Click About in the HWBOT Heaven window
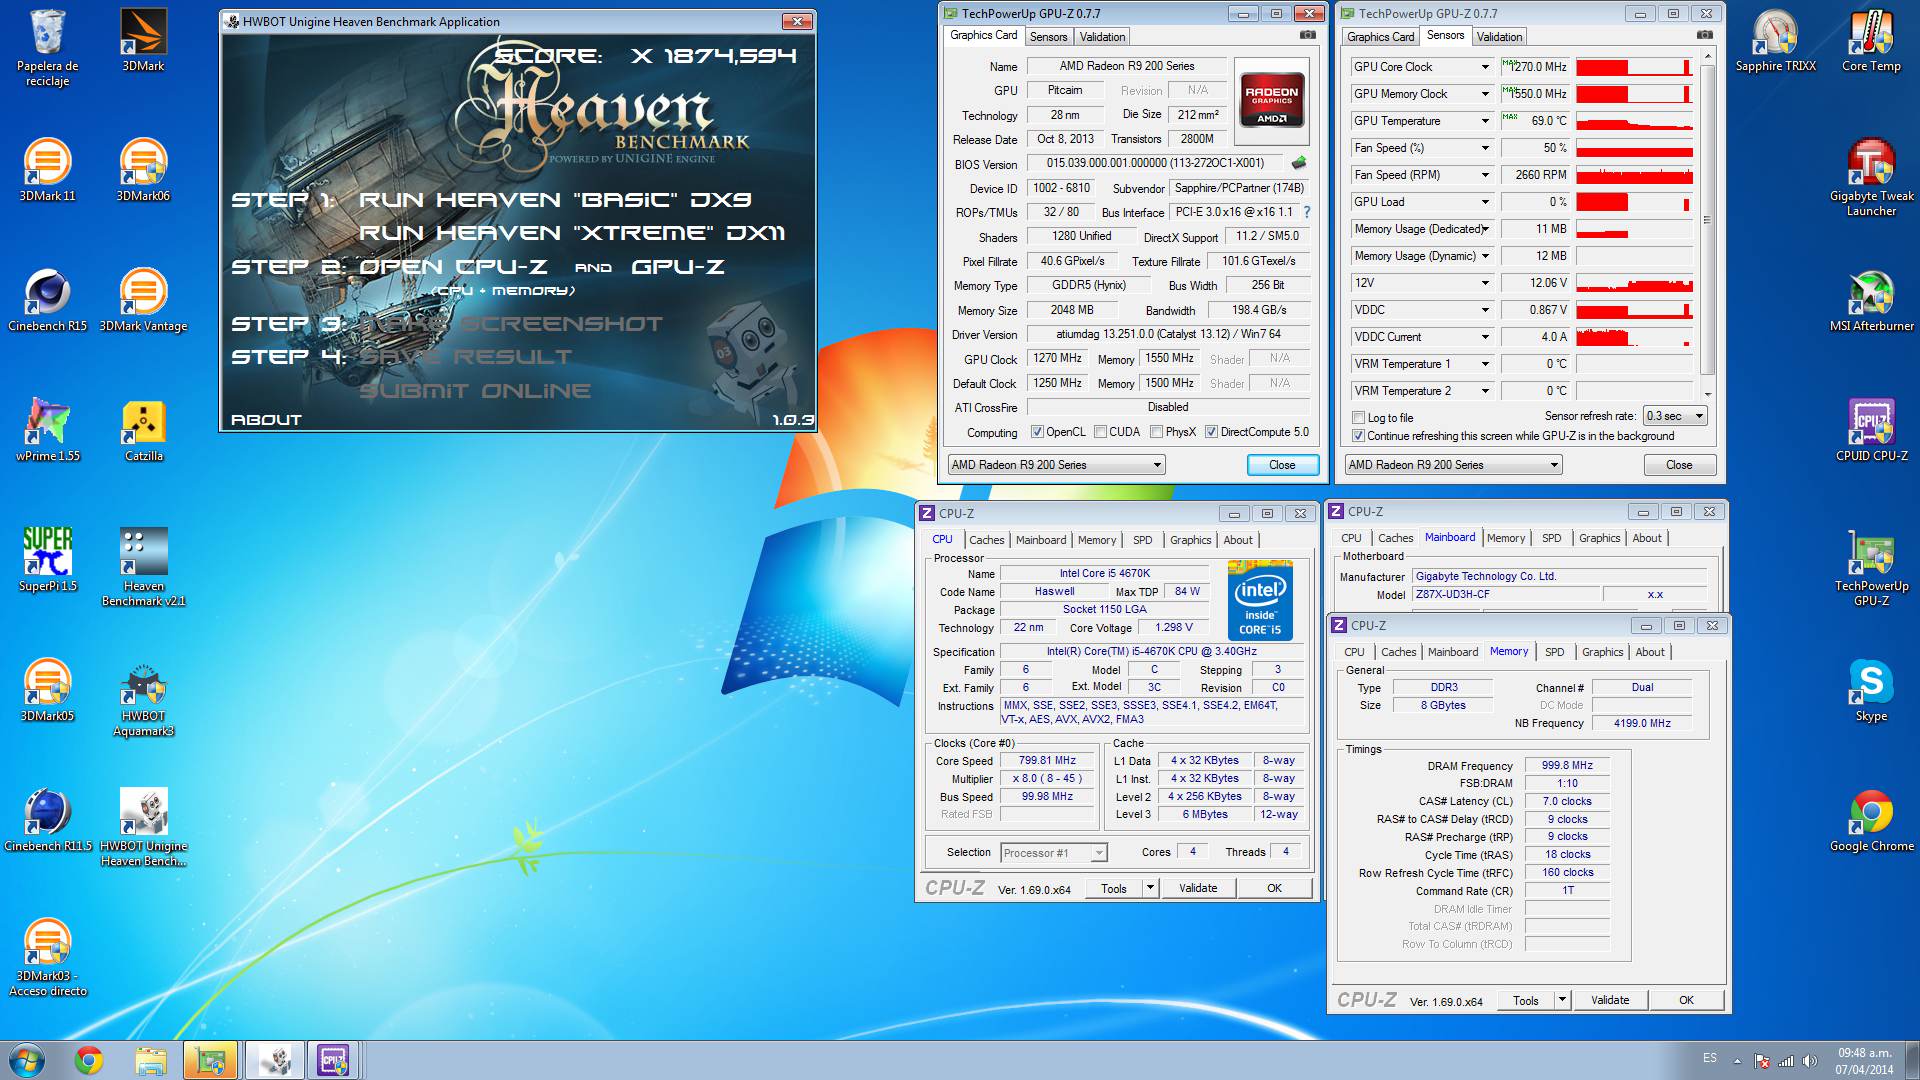This screenshot has width=1920, height=1080. tap(266, 420)
